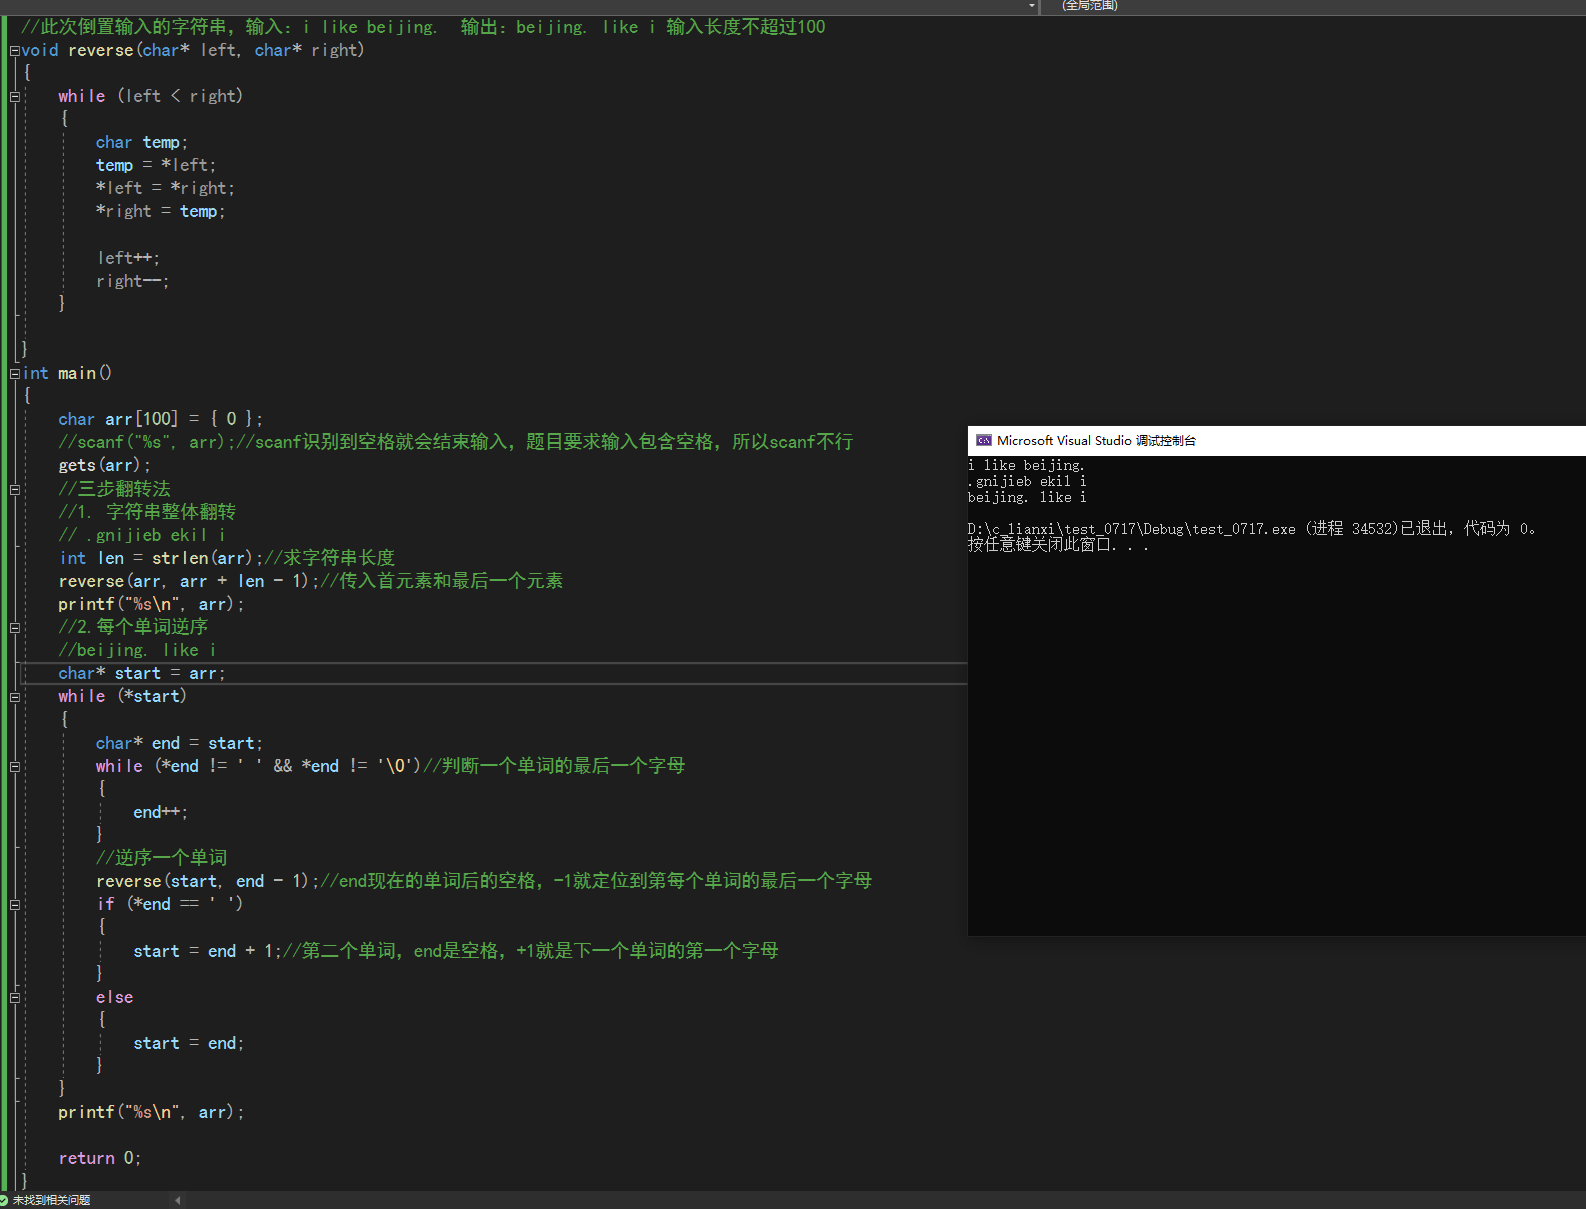Click the 'temp = *left;' line
The image size is (1586, 1209).
pyautogui.click(x=156, y=166)
